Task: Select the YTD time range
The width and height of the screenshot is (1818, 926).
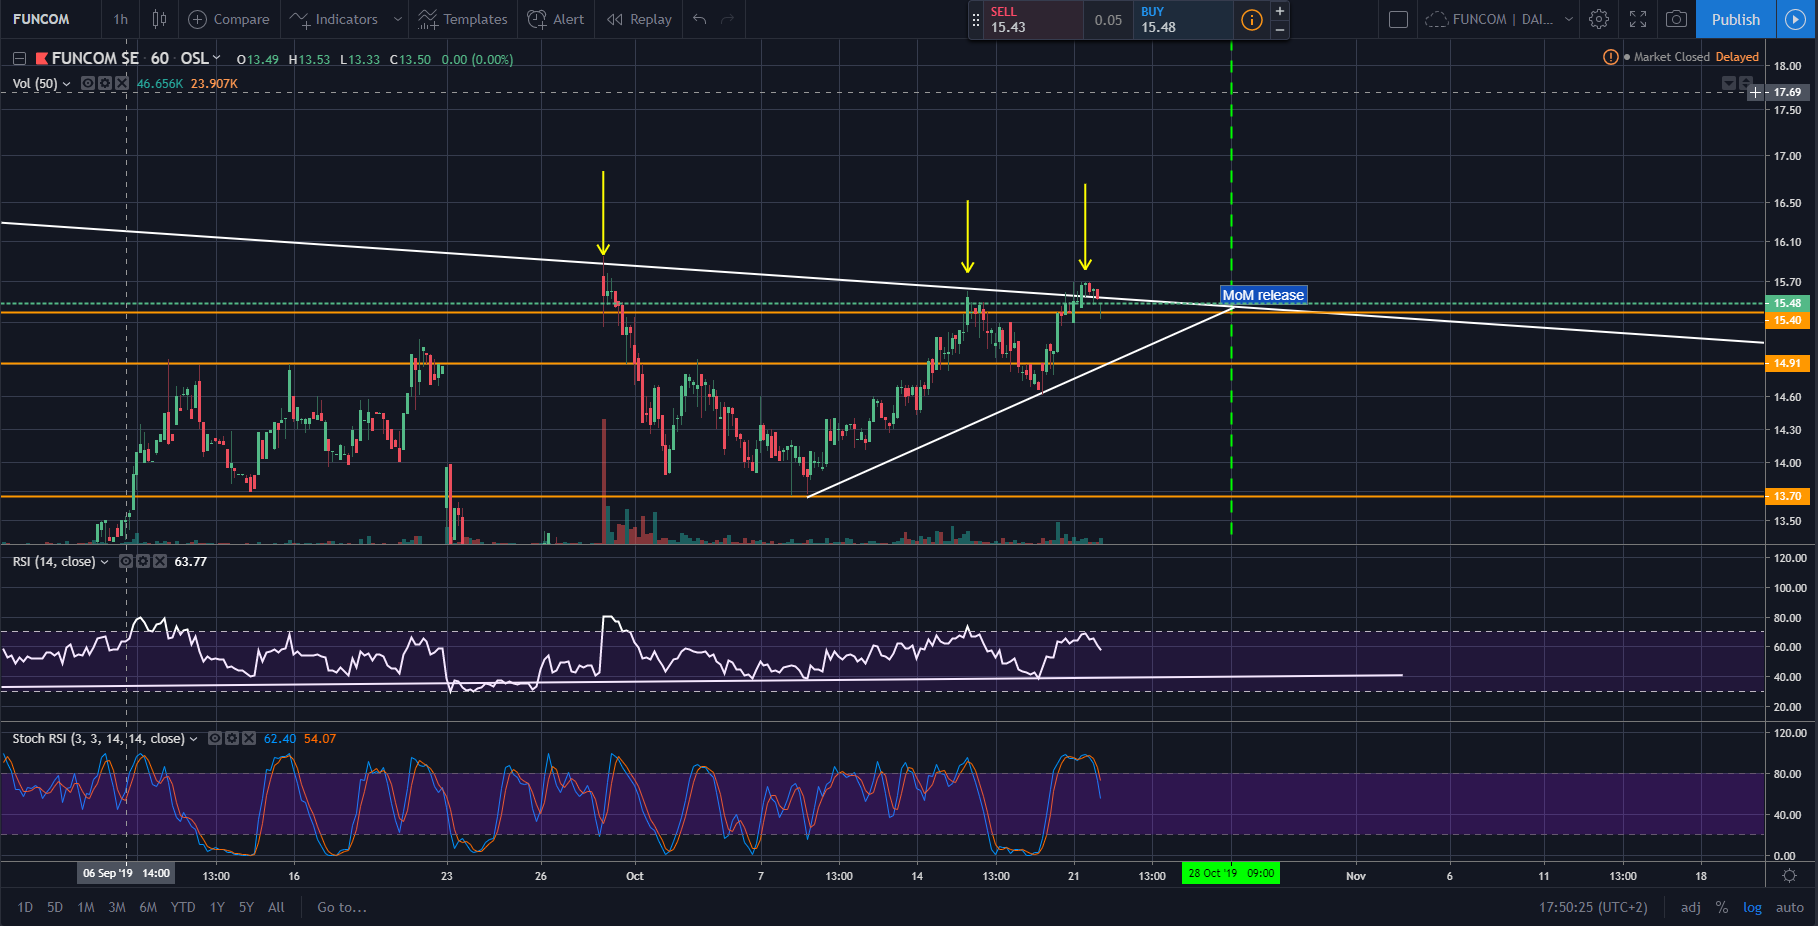Action: [x=183, y=907]
